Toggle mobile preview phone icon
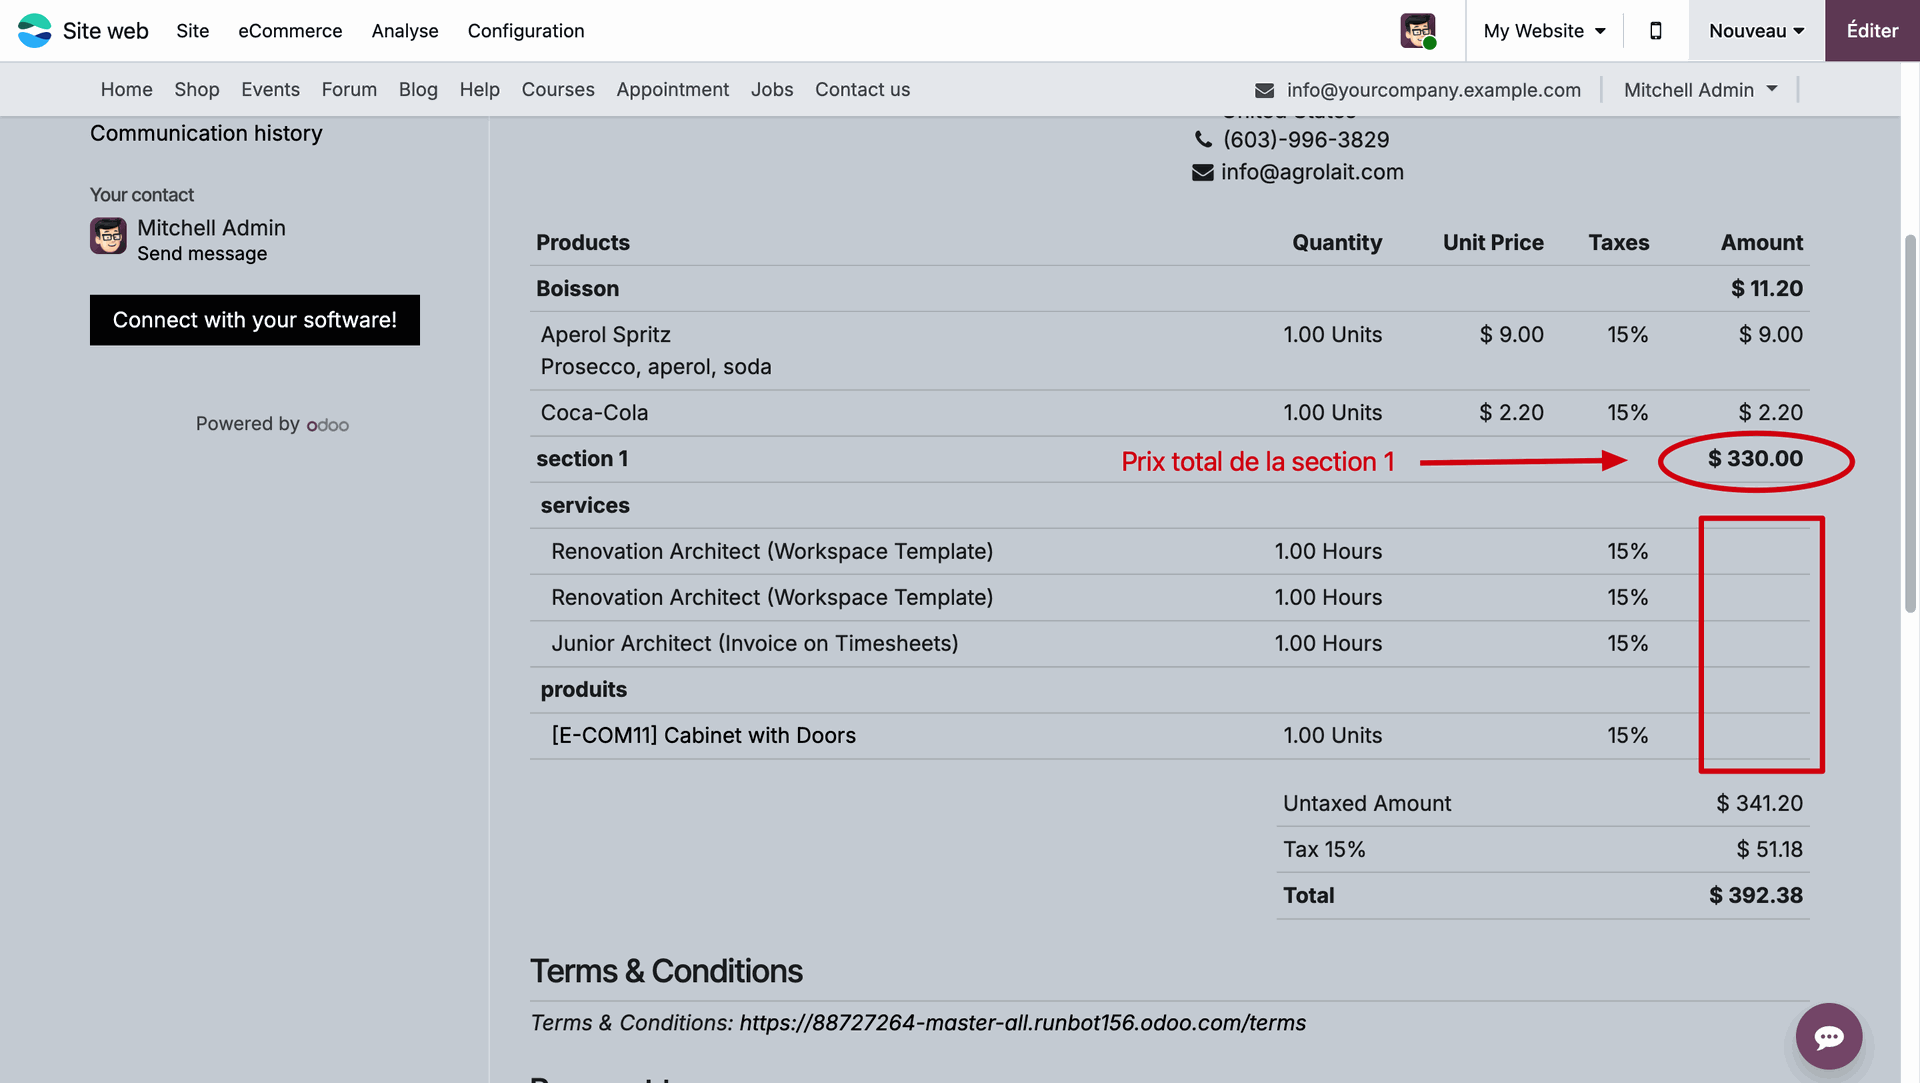 coord(1655,31)
